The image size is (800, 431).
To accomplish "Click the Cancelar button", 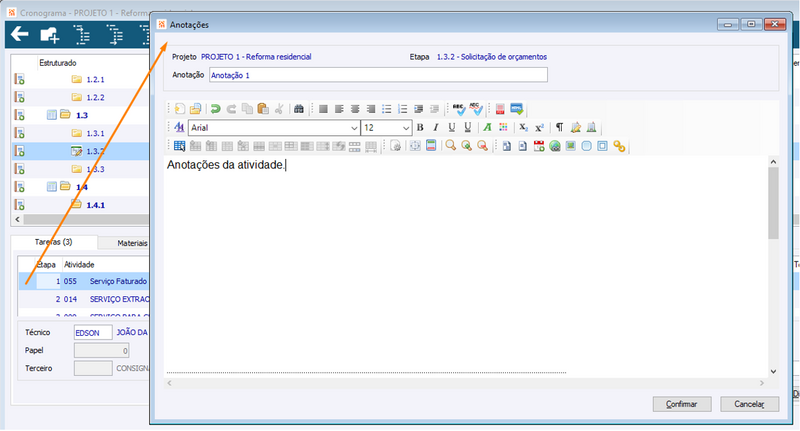I will coord(749,404).
